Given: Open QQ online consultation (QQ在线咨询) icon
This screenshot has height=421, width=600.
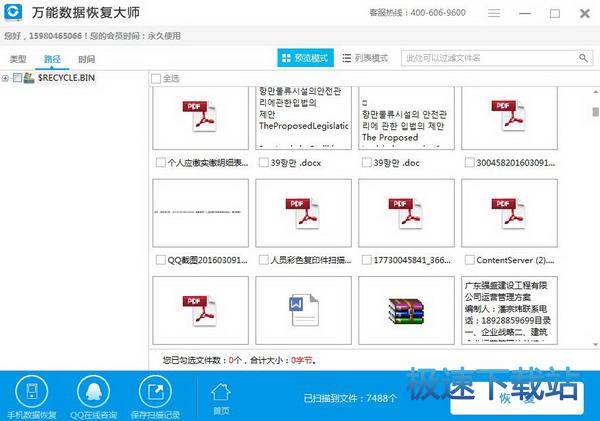Looking at the screenshot, I should point(93,392).
